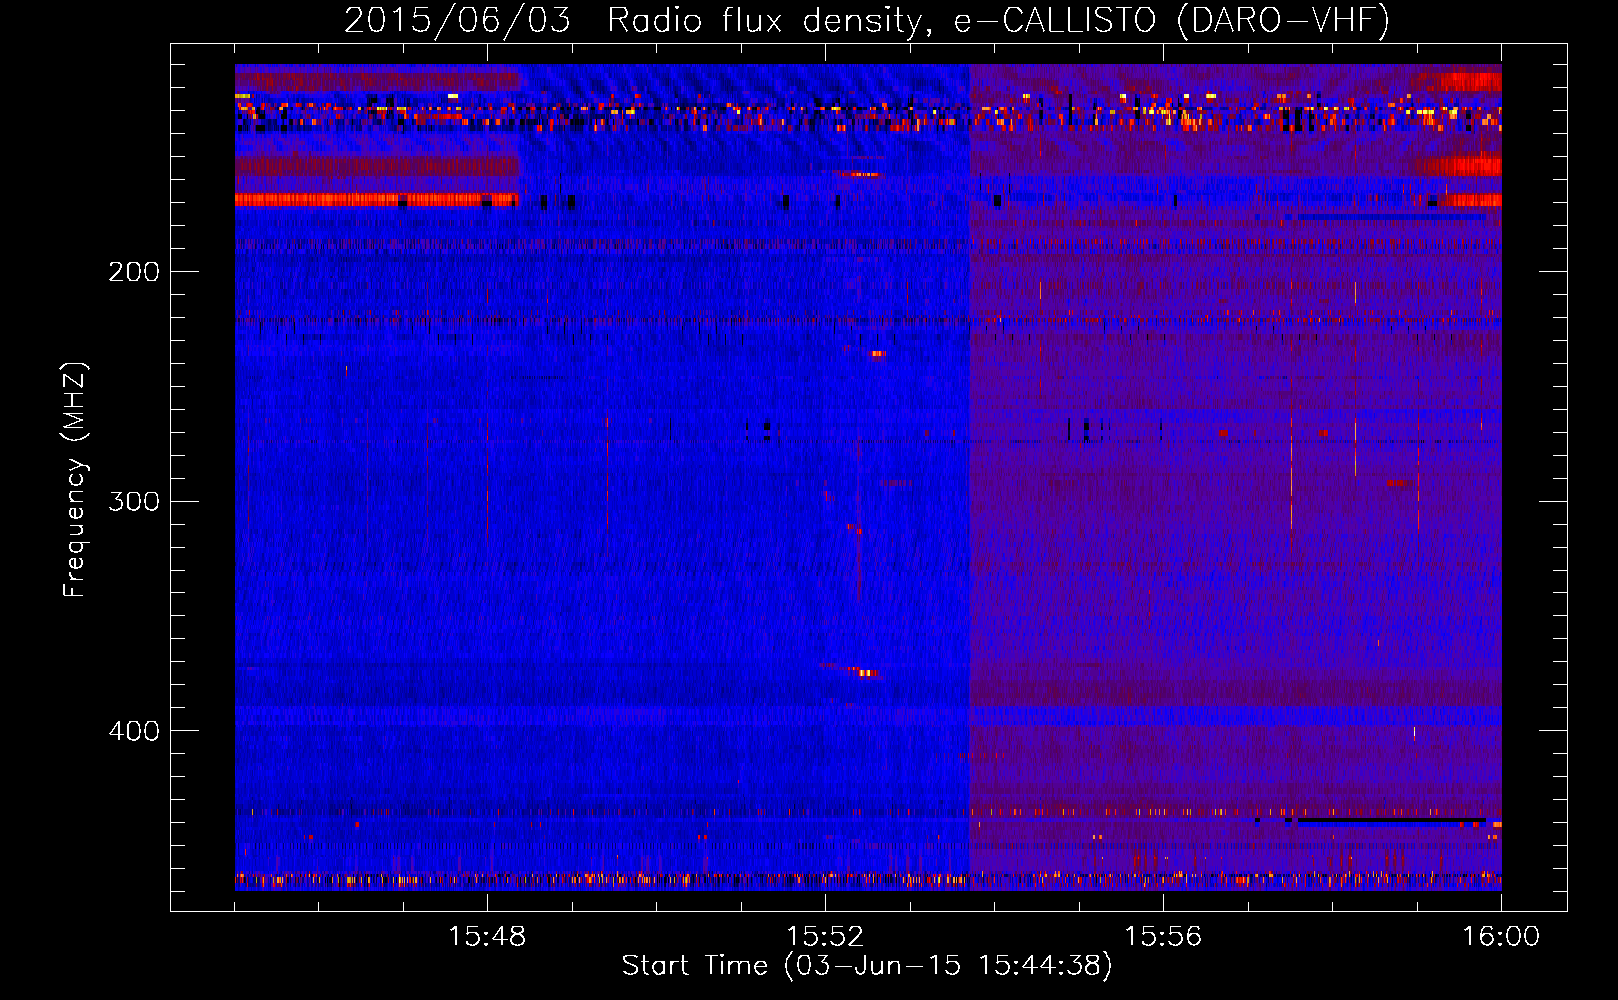
Task: Click the 'Frequency (MHZ)' axis label
Action: point(75,480)
